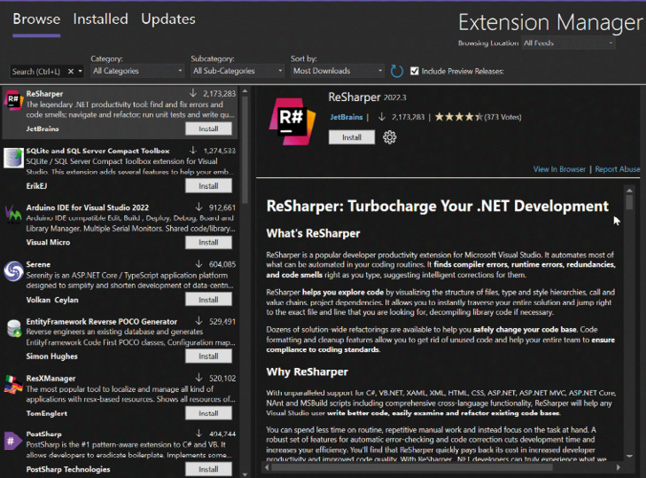The width and height of the screenshot is (646, 478).
Task: Click the Visual Micro author name
Action: pyautogui.click(x=48, y=242)
